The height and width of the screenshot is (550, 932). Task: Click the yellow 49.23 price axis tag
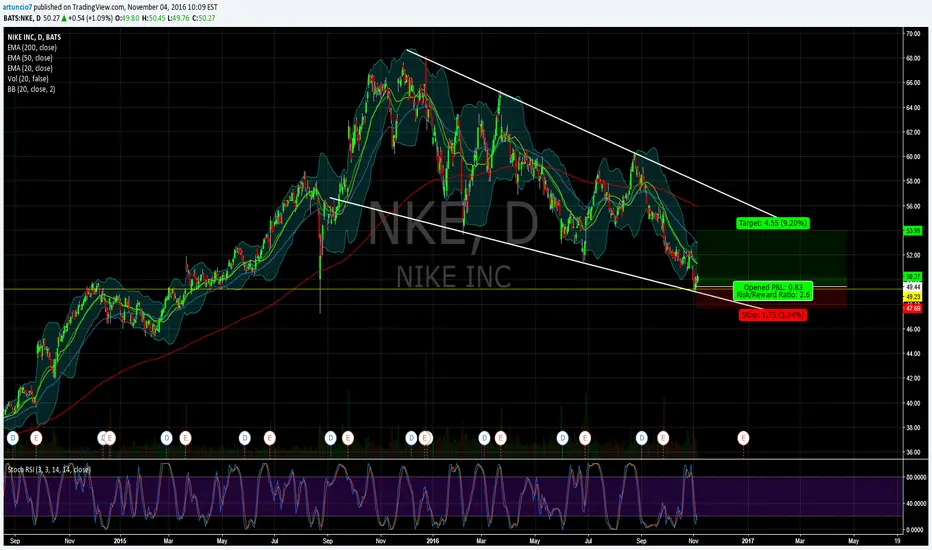(x=912, y=297)
